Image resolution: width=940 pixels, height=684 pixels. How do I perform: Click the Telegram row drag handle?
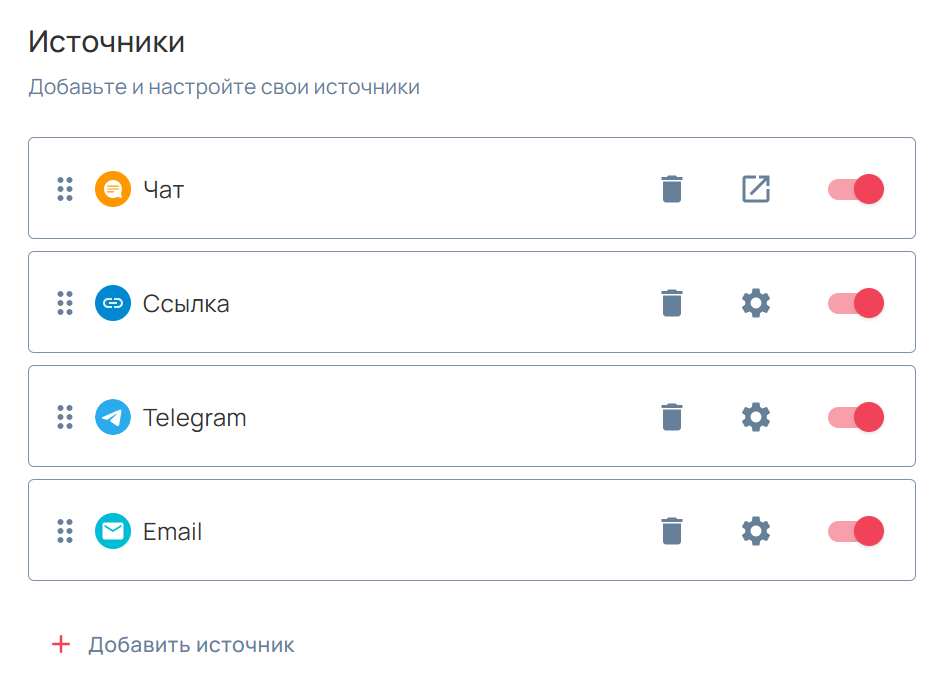point(65,416)
